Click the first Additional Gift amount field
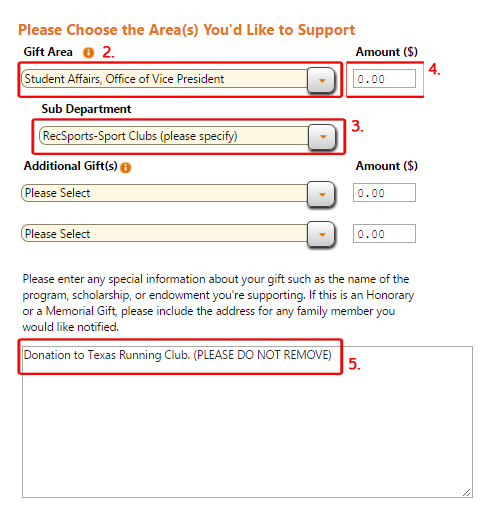The width and height of the screenshot is (496, 526). (x=384, y=193)
